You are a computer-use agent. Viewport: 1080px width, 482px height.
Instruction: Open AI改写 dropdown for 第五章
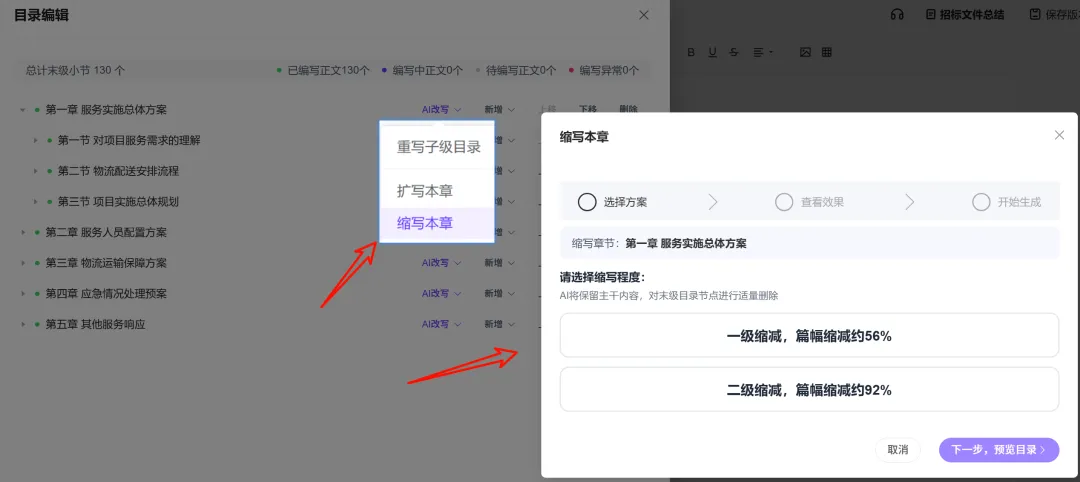point(442,324)
